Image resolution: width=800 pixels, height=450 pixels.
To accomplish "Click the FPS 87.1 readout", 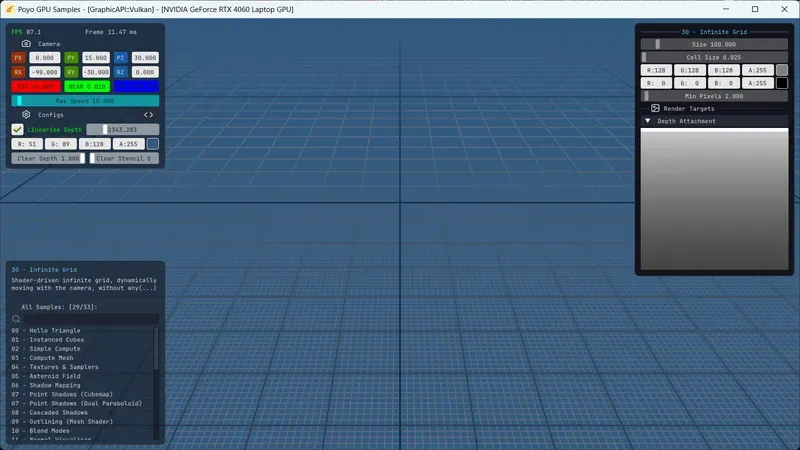I will point(26,32).
